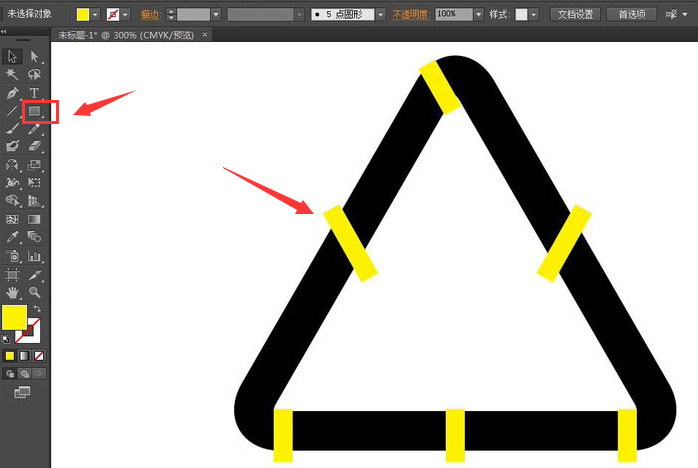The height and width of the screenshot is (468, 698).
Task: Click the 100% opacity field
Action: point(454,15)
